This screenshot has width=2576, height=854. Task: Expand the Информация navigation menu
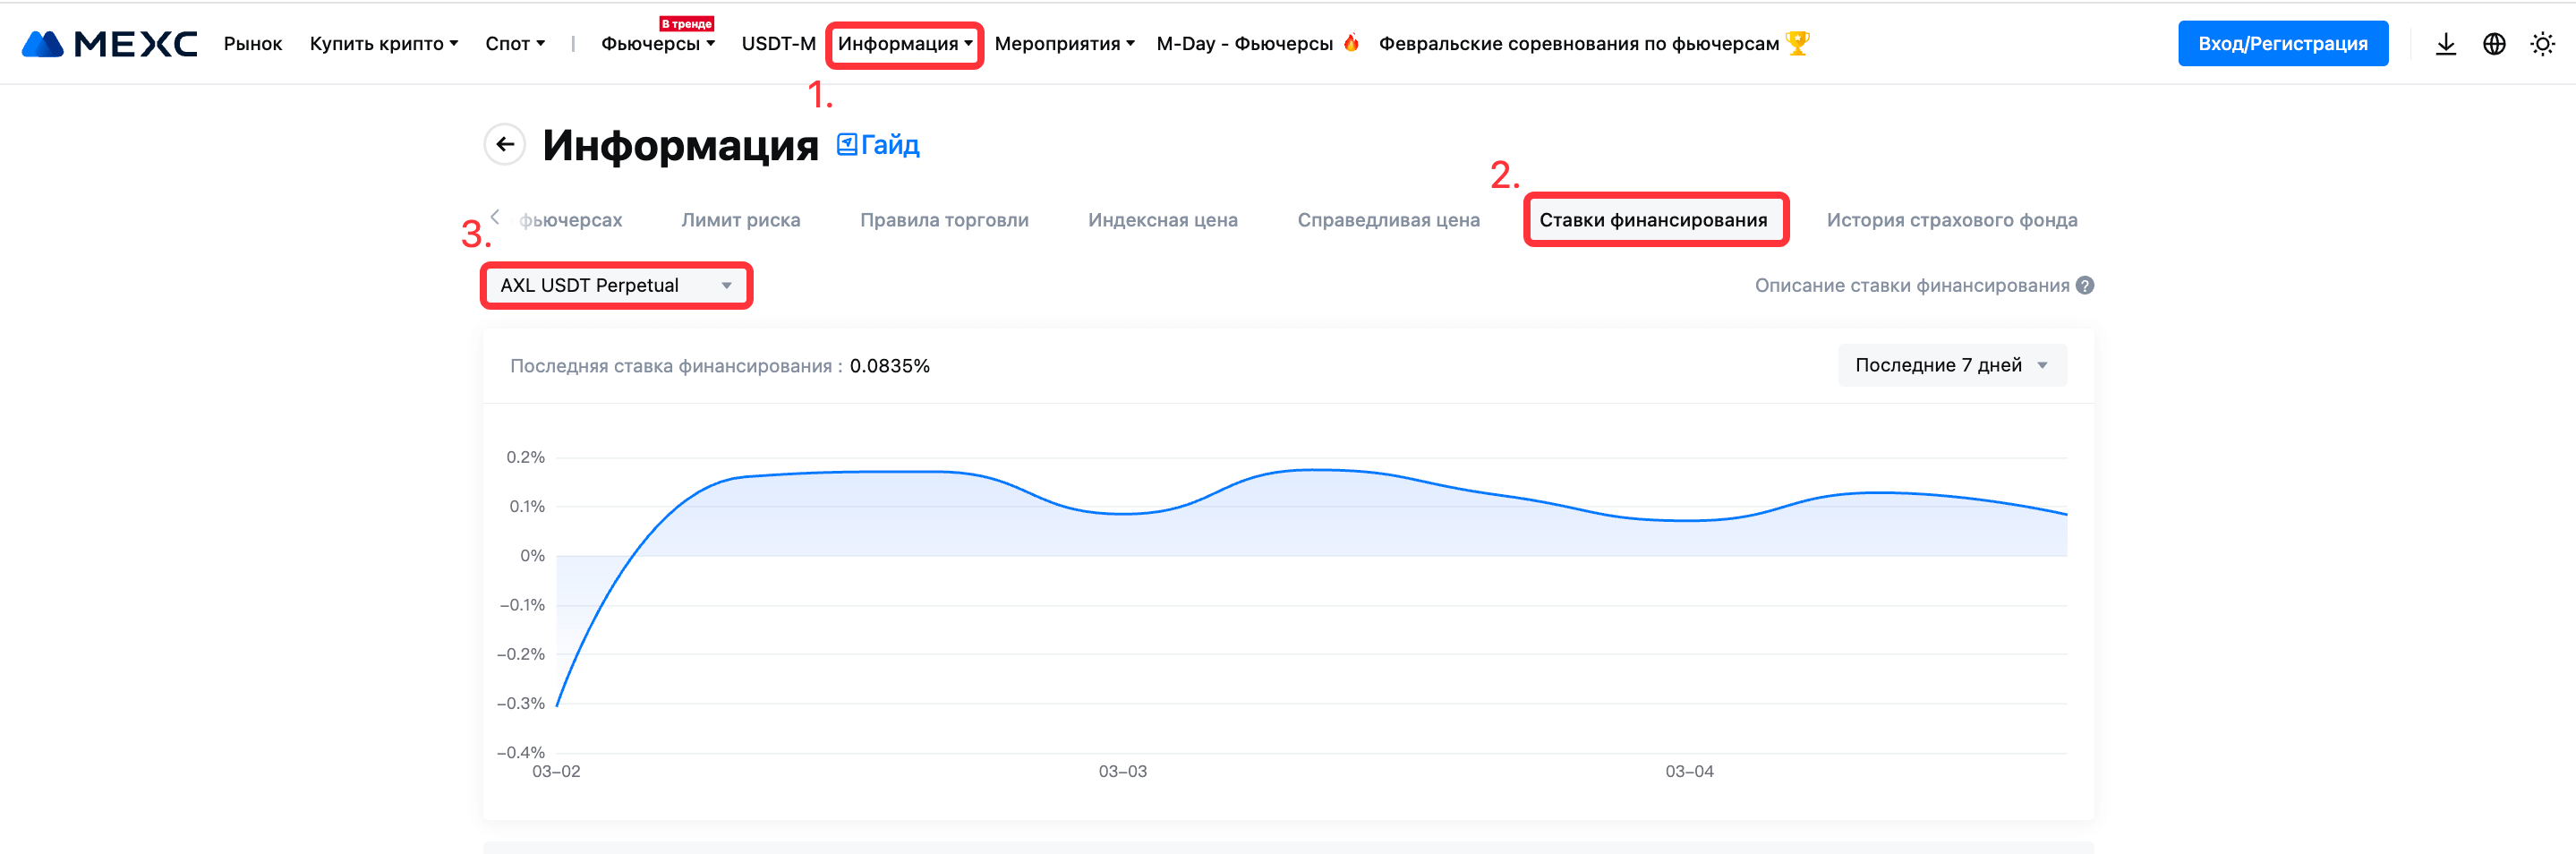click(x=904, y=44)
